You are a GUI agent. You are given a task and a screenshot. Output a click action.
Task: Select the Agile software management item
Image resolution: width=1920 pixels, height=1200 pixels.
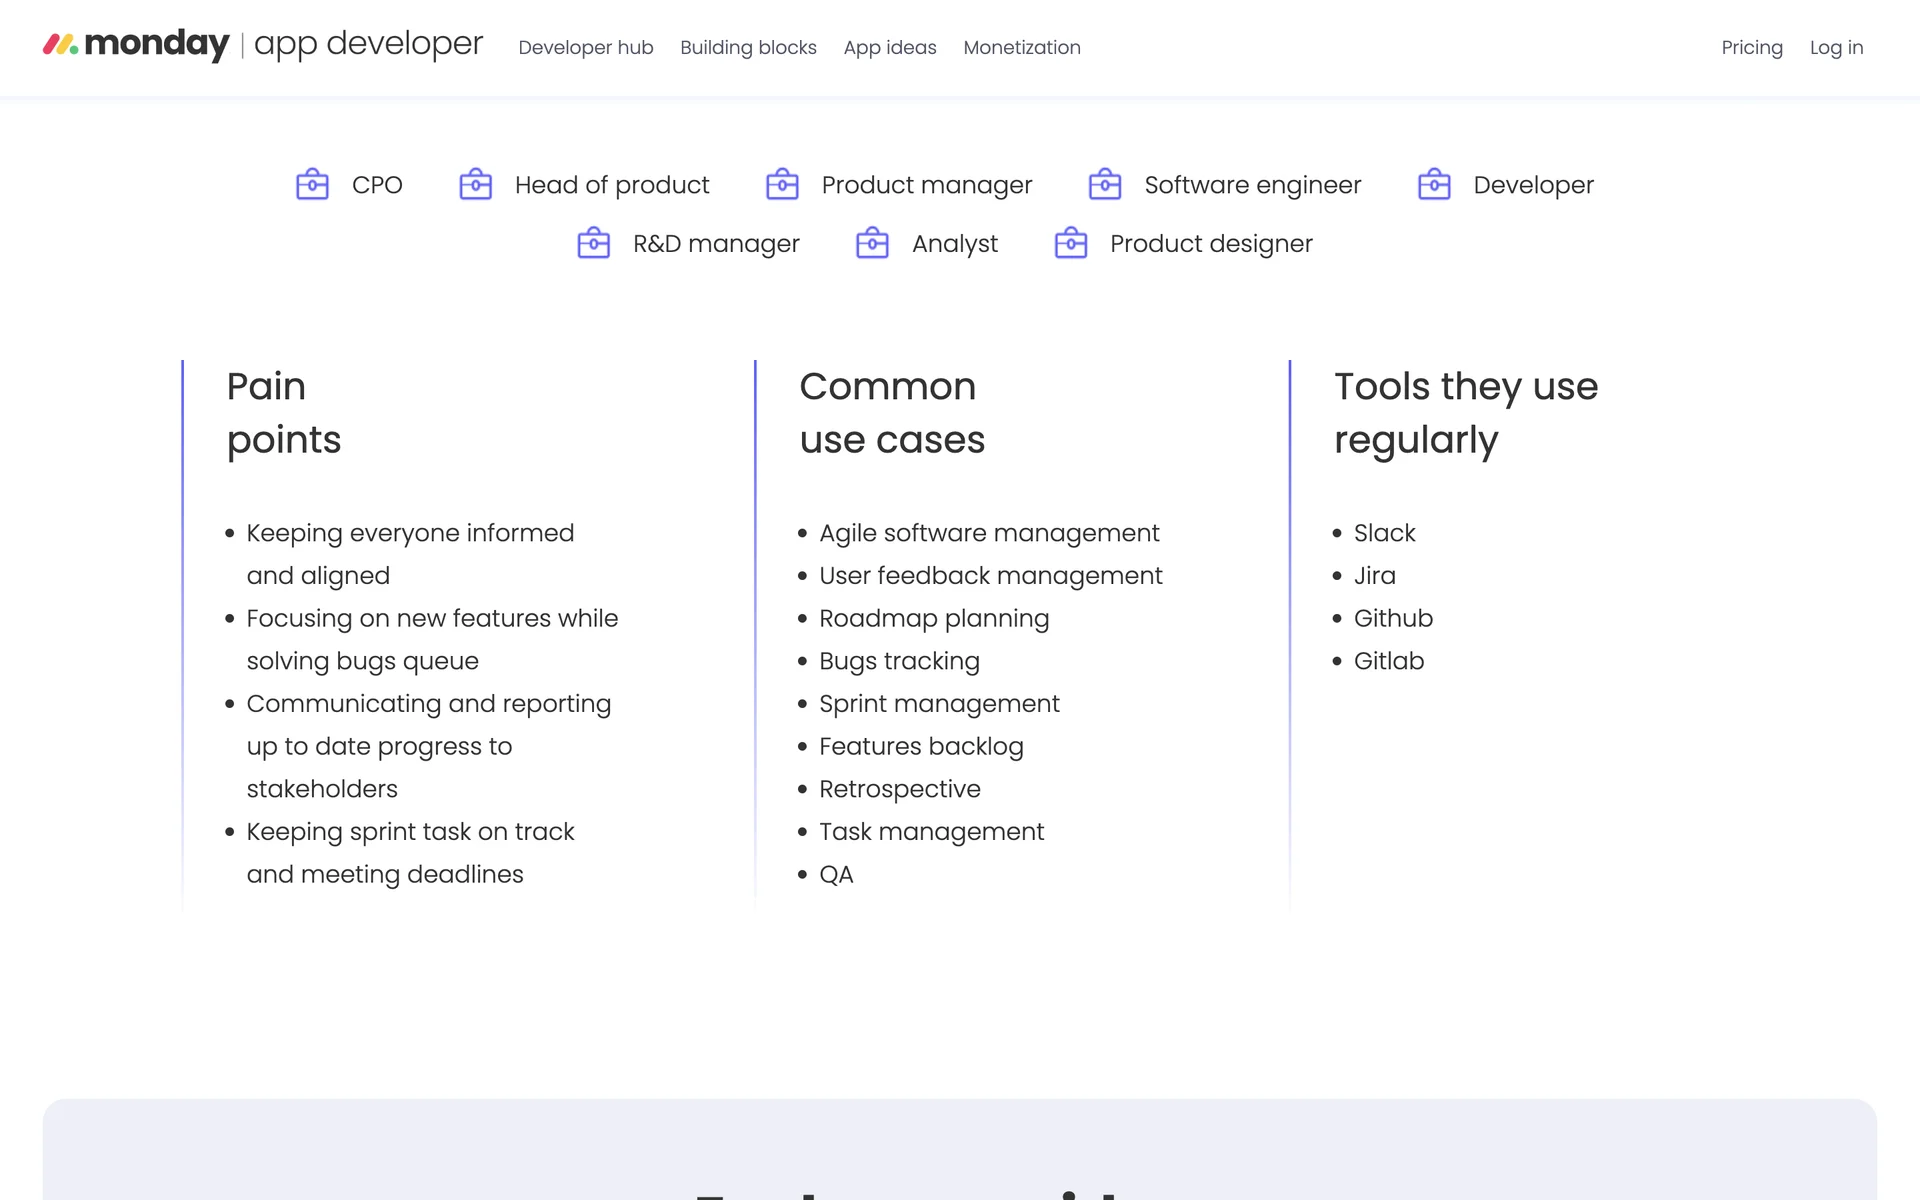tap(988, 533)
